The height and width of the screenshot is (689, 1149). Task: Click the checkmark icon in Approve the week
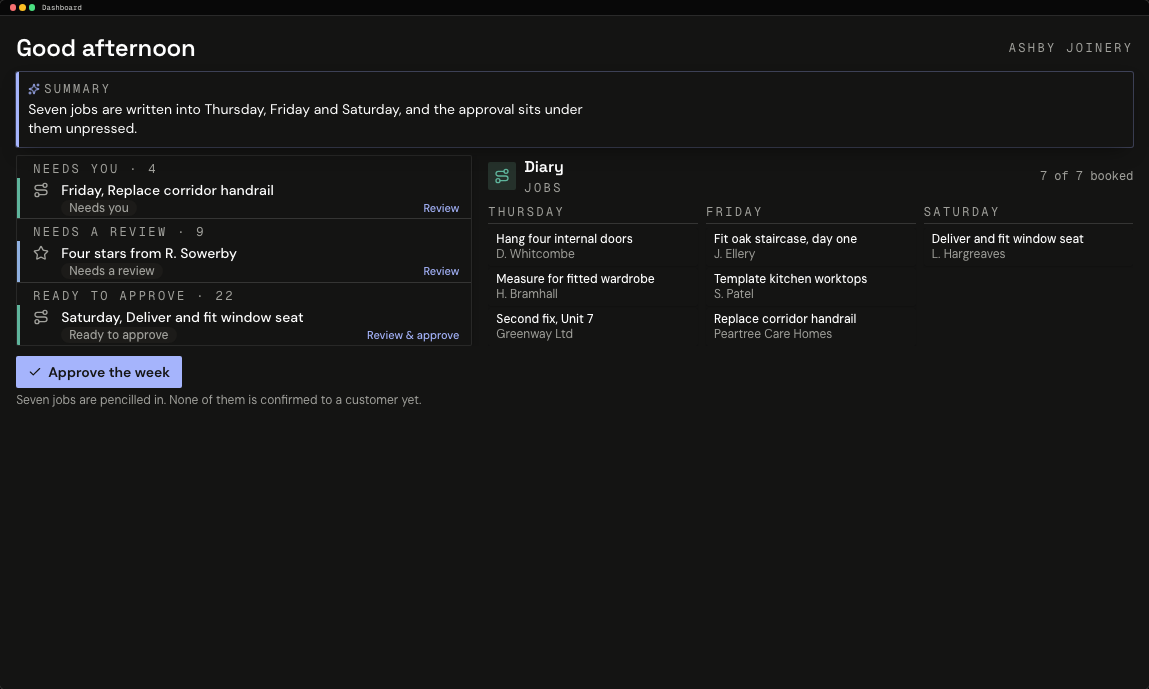pyautogui.click(x=34, y=372)
